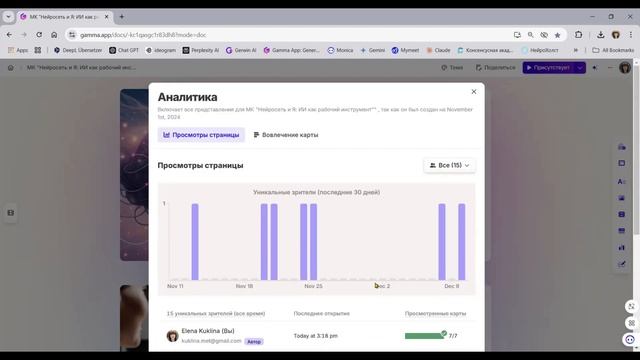The image size is (640, 360).
Task: Expand the present options arrow
Action: pos(580,67)
